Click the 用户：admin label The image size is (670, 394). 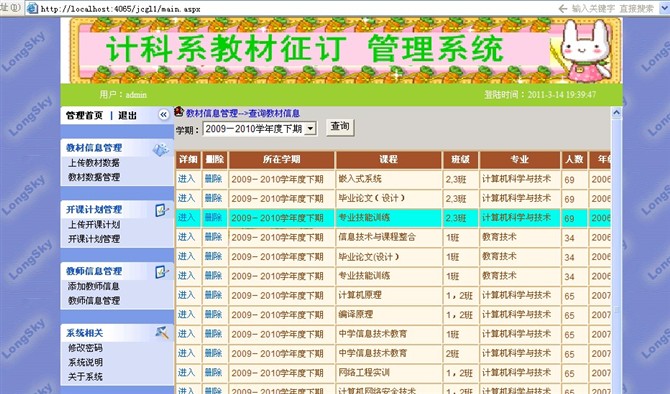point(123,95)
